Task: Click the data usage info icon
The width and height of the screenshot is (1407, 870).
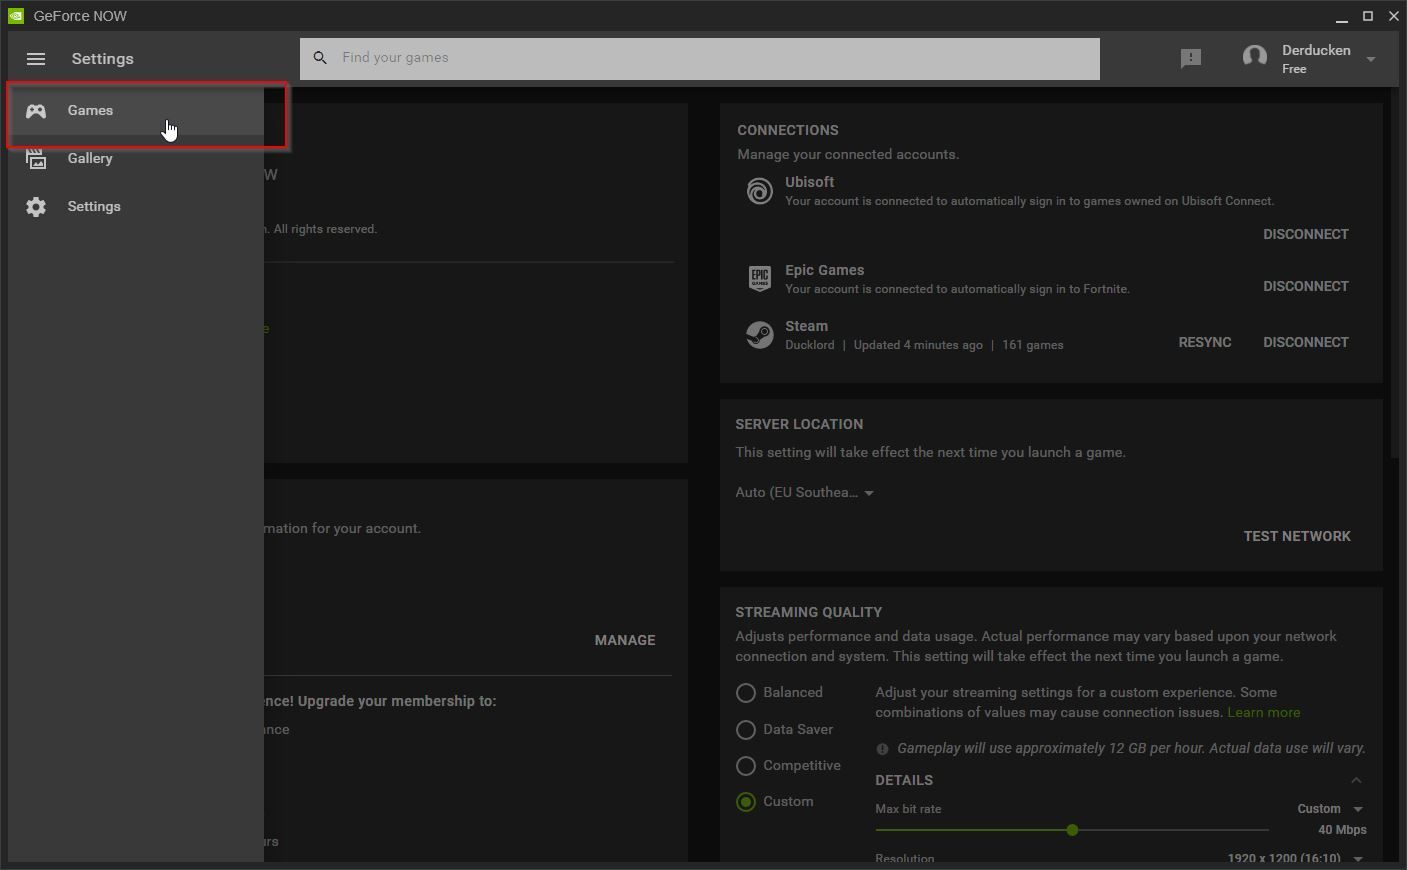Action: coord(882,749)
